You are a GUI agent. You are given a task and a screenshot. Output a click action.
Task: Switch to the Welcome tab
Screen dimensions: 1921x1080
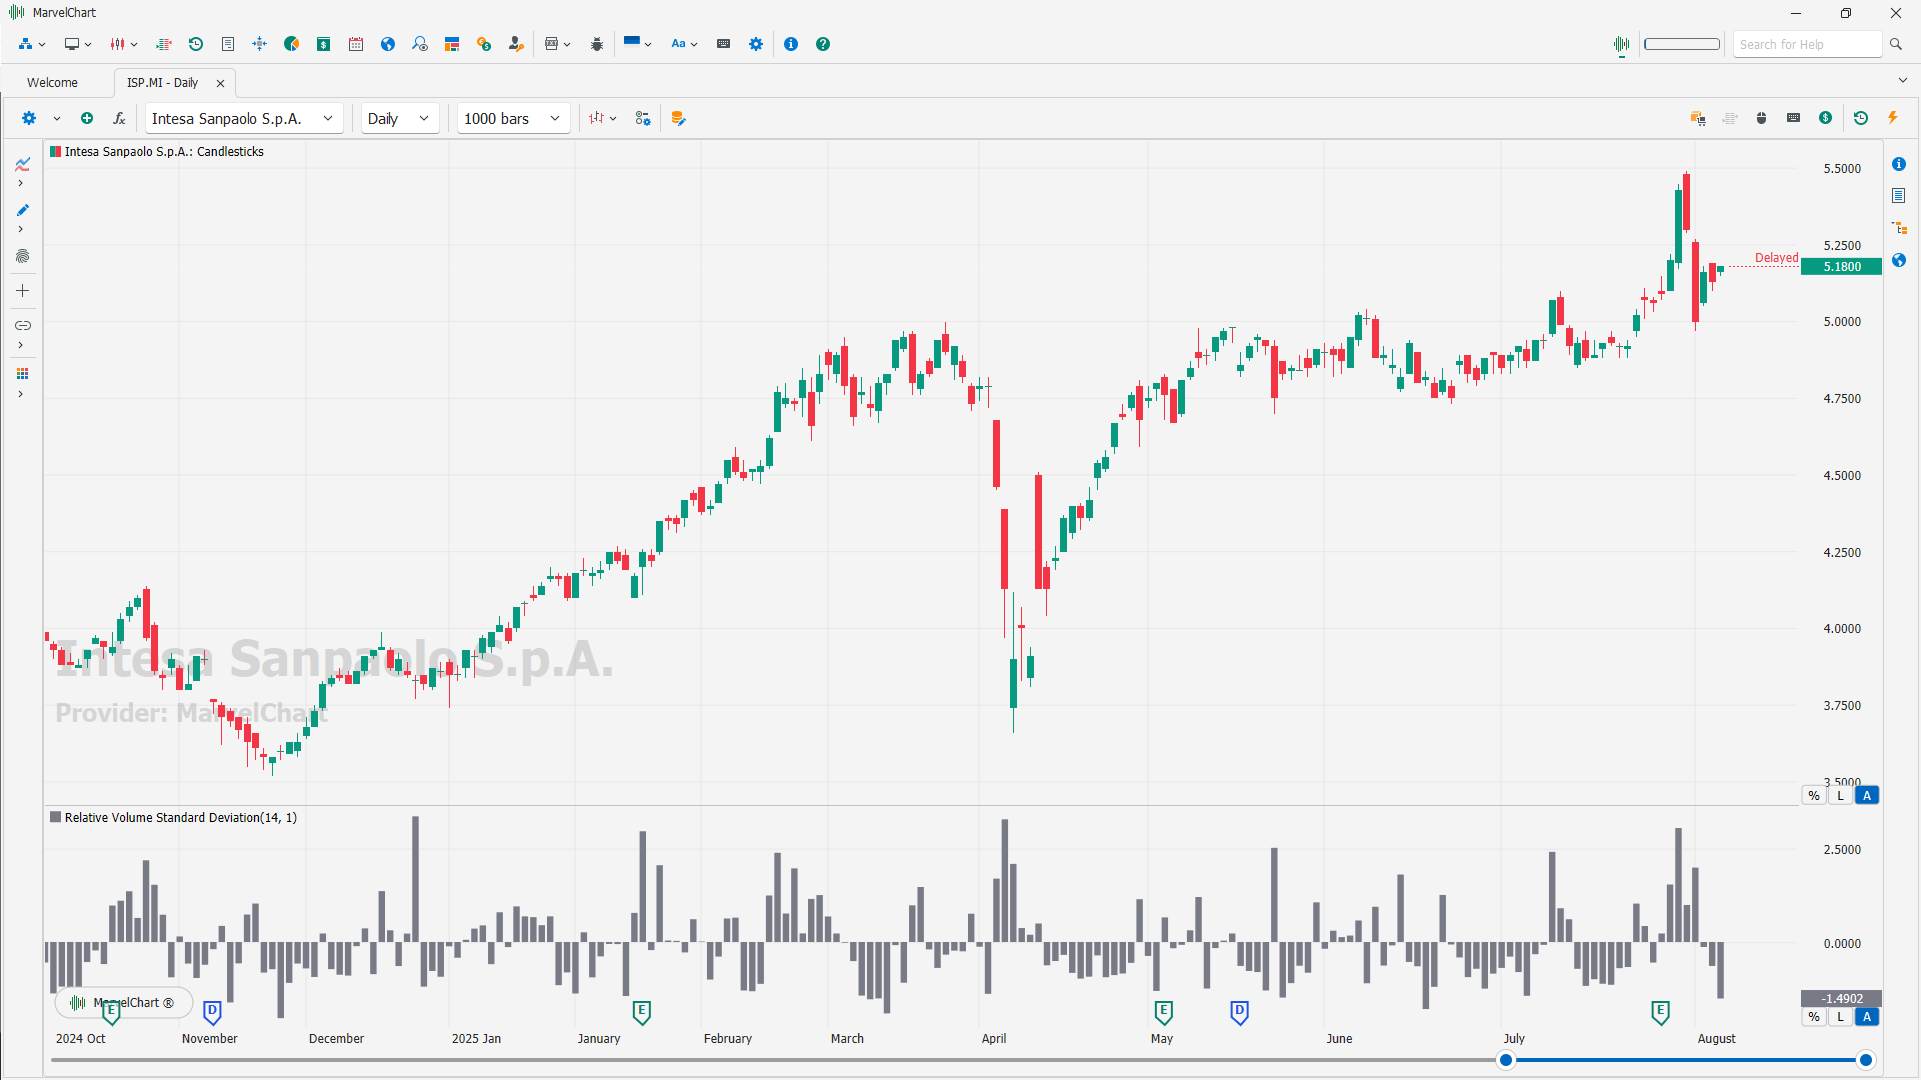tap(52, 83)
